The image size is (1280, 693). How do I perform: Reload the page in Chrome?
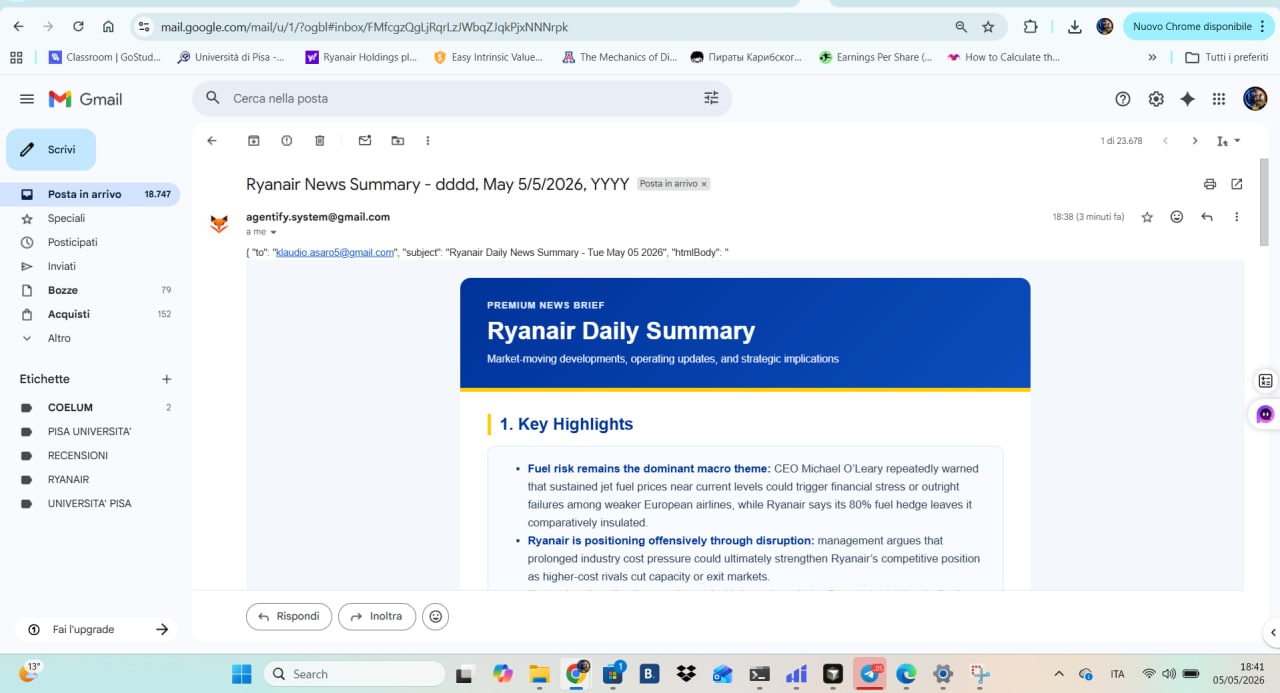coord(78,27)
